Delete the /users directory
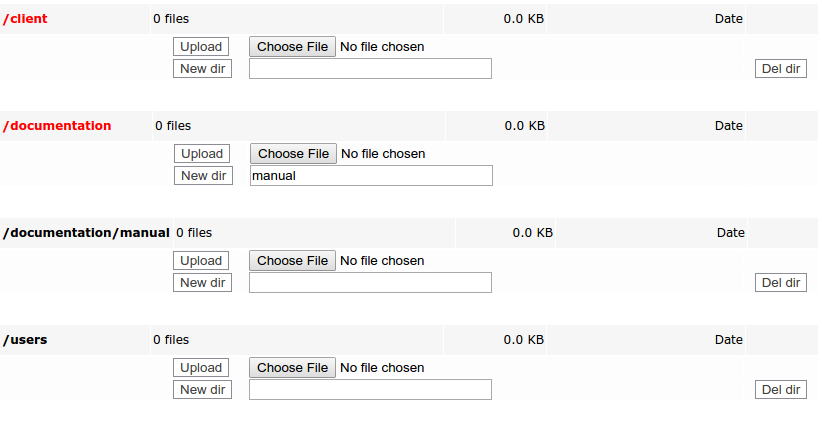The width and height of the screenshot is (822, 440). [x=780, y=389]
